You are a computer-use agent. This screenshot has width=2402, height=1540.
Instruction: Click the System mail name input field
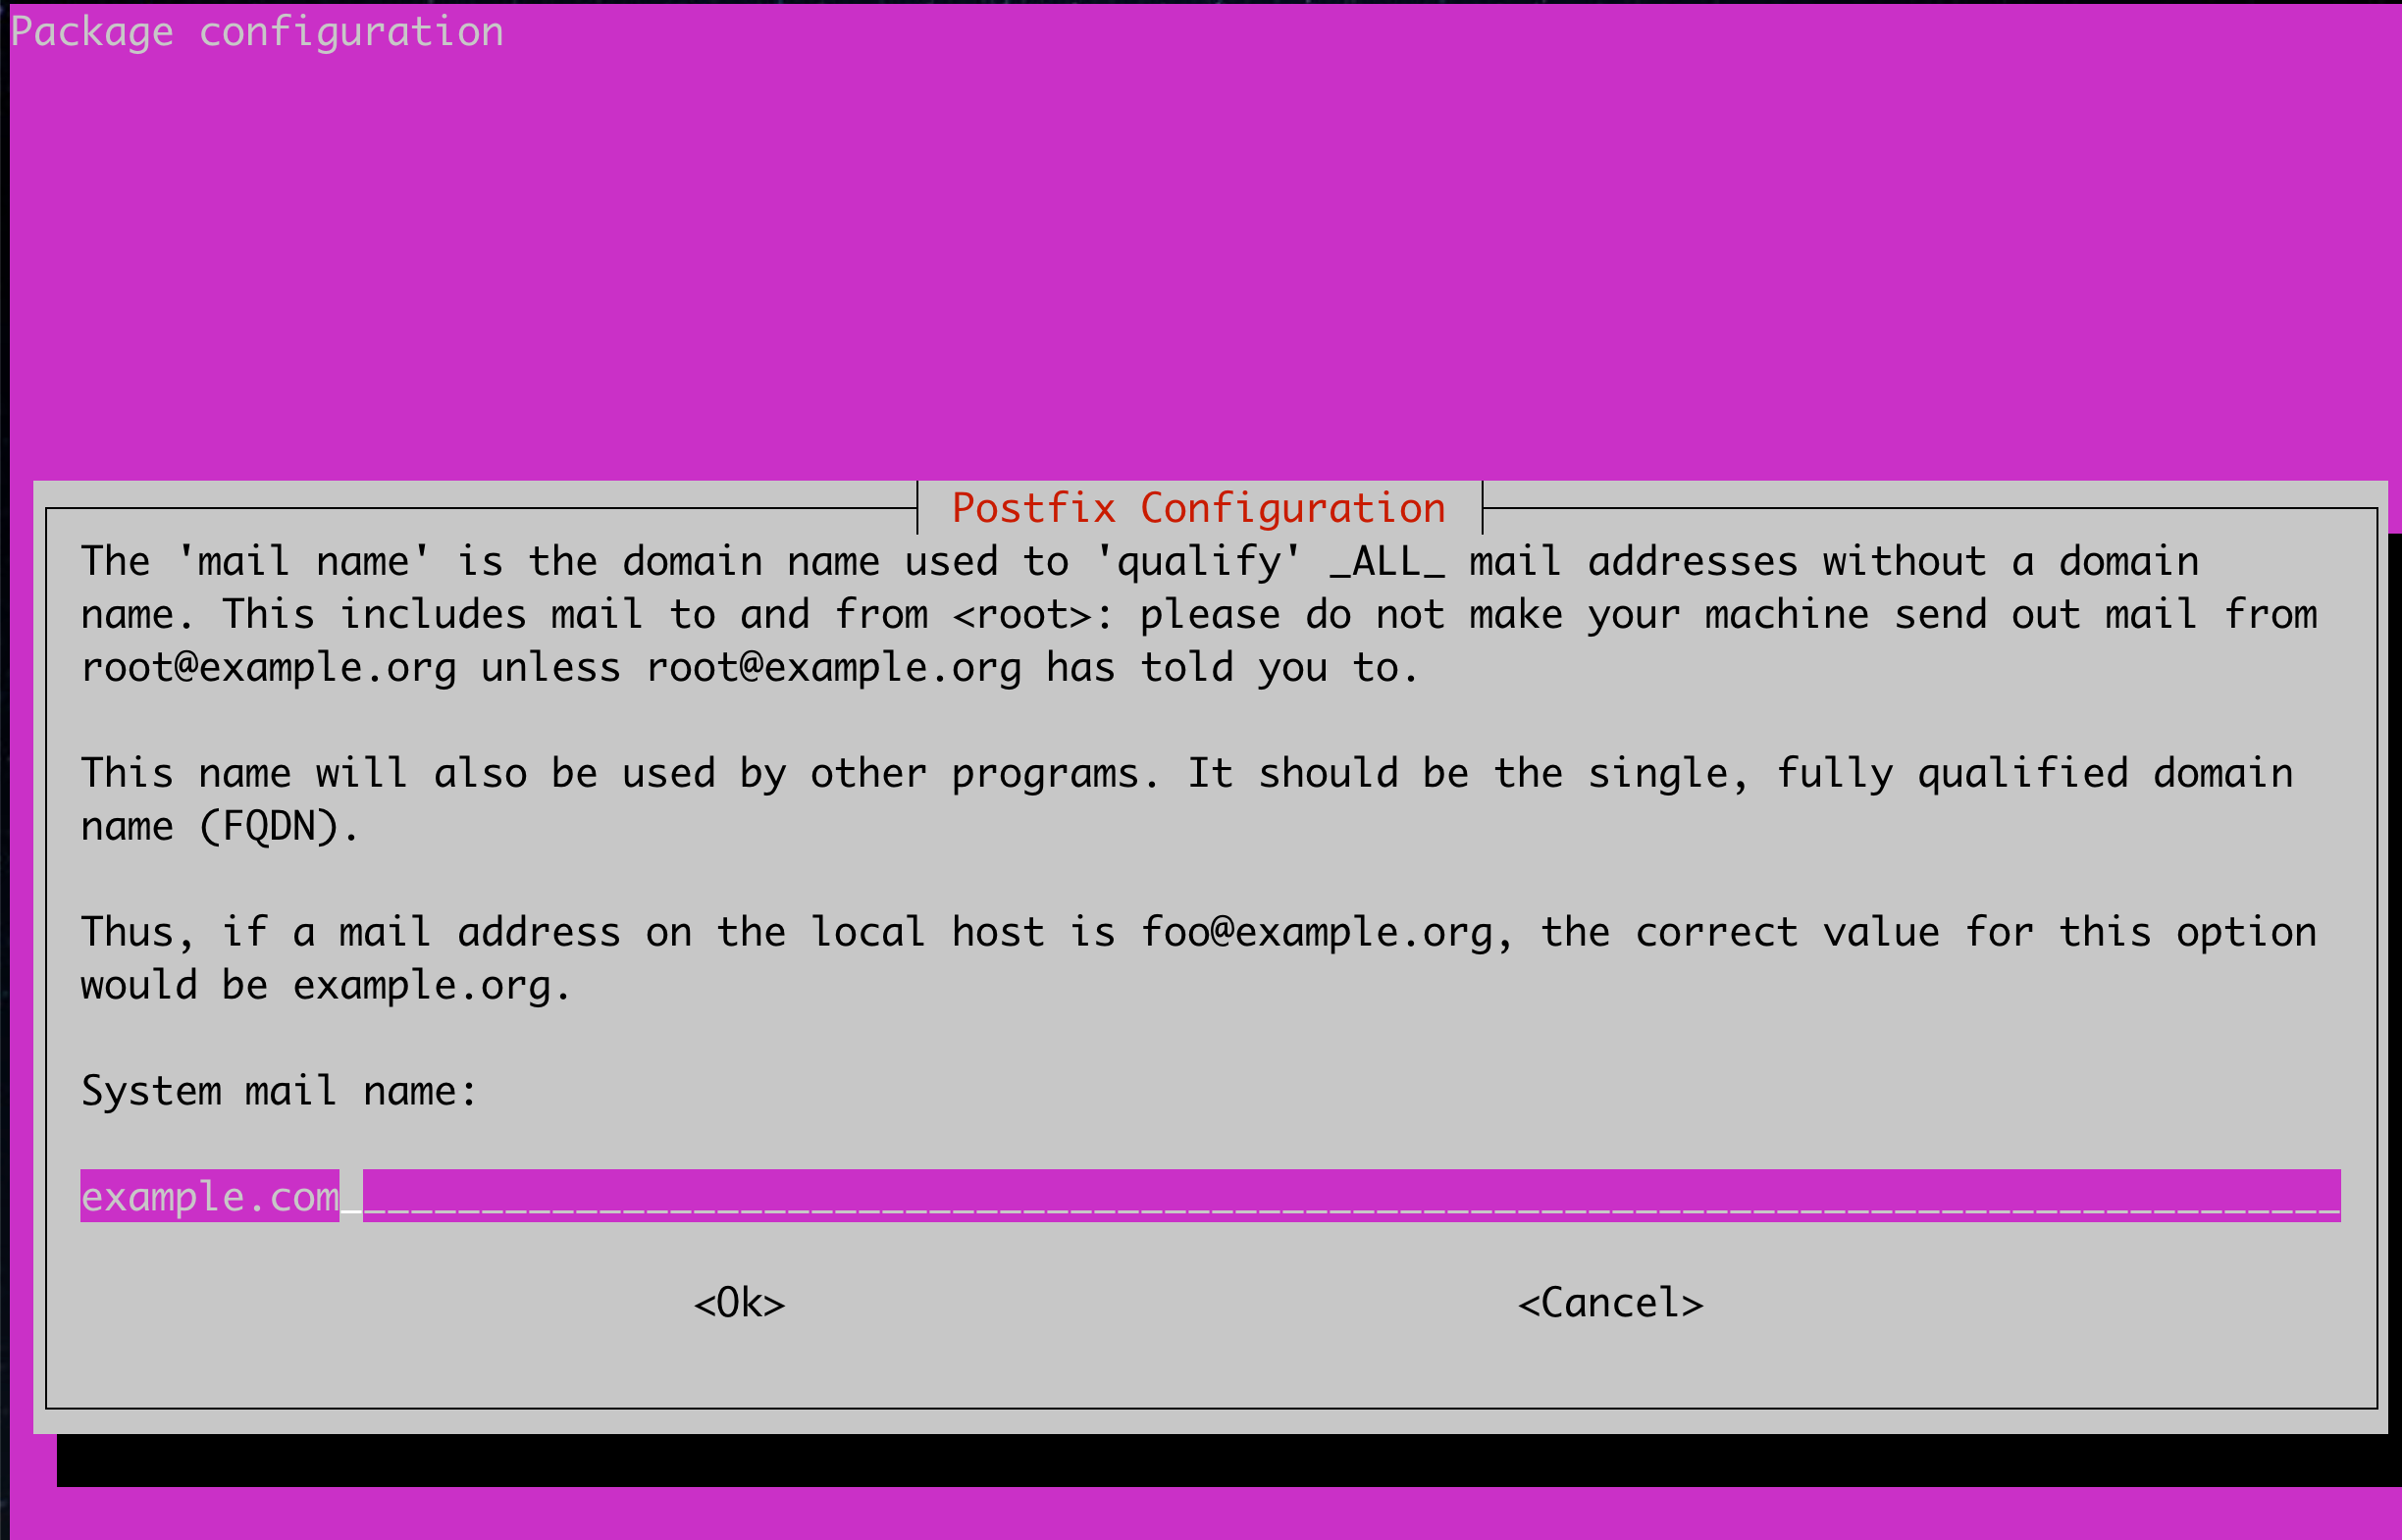pos(1210,1195)
